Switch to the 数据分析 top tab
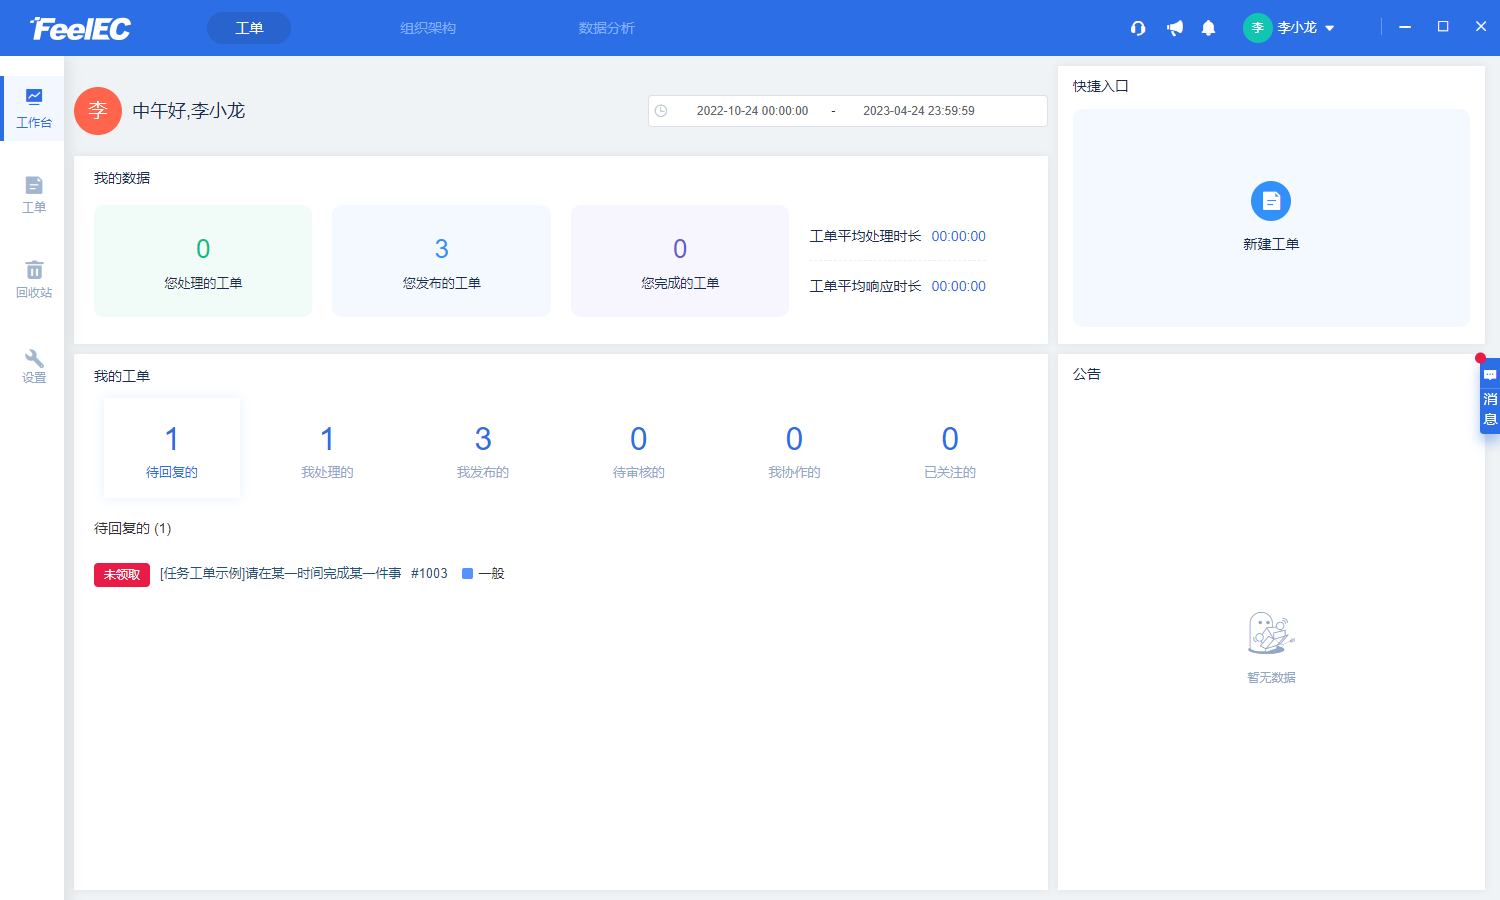Image resolution: width=1500 pixels, height=900 pixels. [606, 28]
